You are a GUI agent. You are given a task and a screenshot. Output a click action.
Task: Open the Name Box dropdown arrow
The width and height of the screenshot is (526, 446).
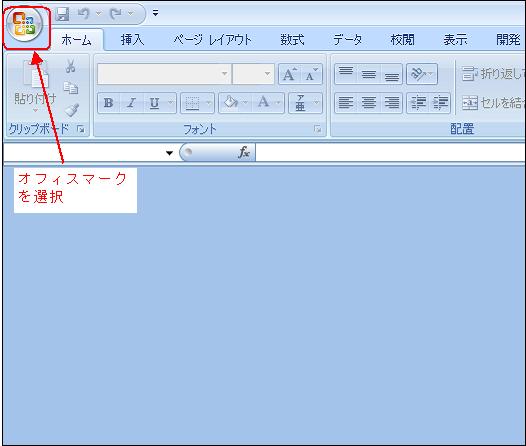[x=169, y=153]
